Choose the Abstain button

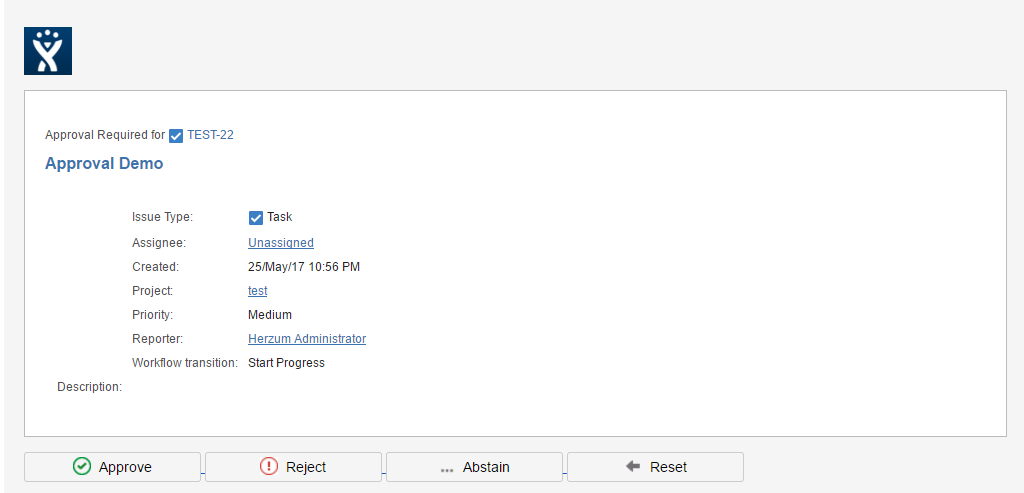click(474, 467)
